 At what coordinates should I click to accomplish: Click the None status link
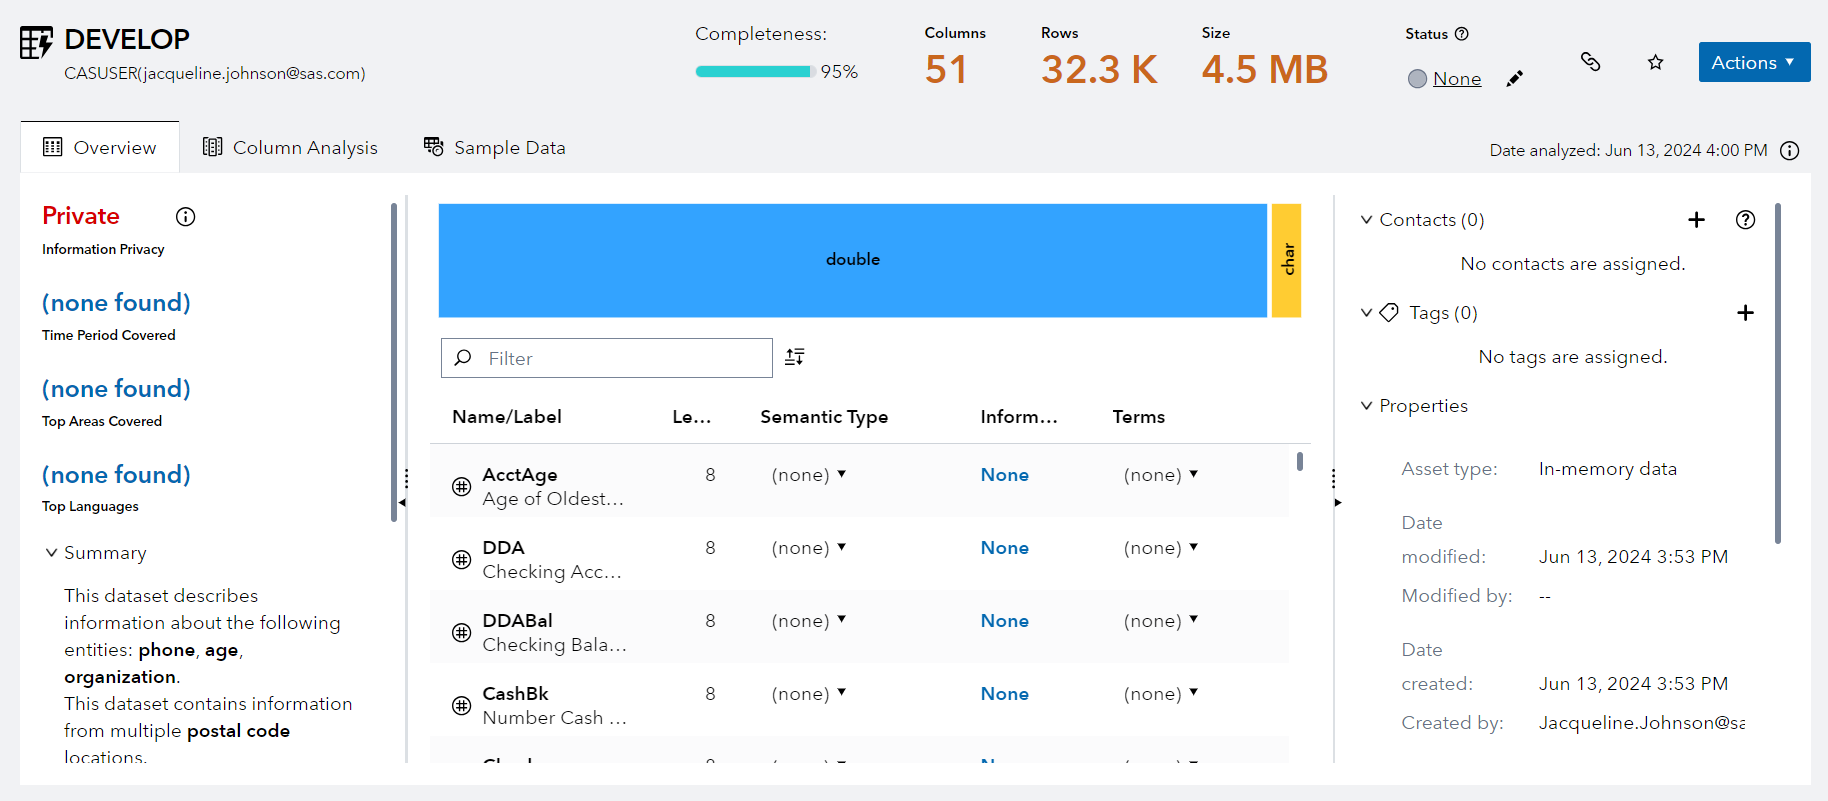tap(1456, 79)
